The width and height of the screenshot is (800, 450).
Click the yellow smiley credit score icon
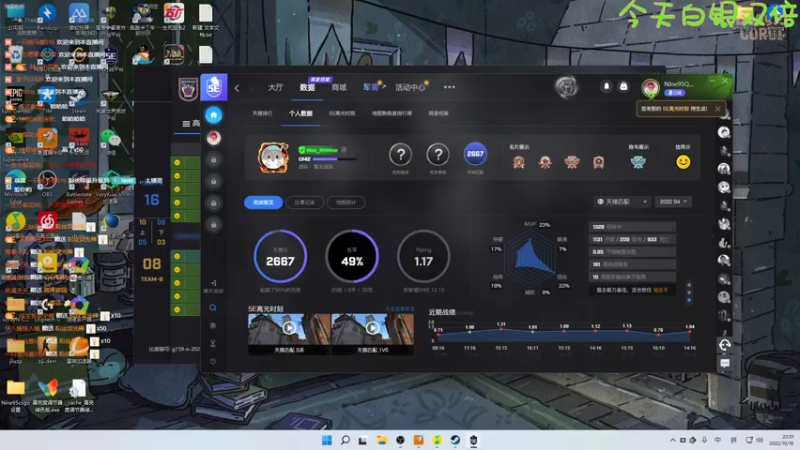coord(683,162)
